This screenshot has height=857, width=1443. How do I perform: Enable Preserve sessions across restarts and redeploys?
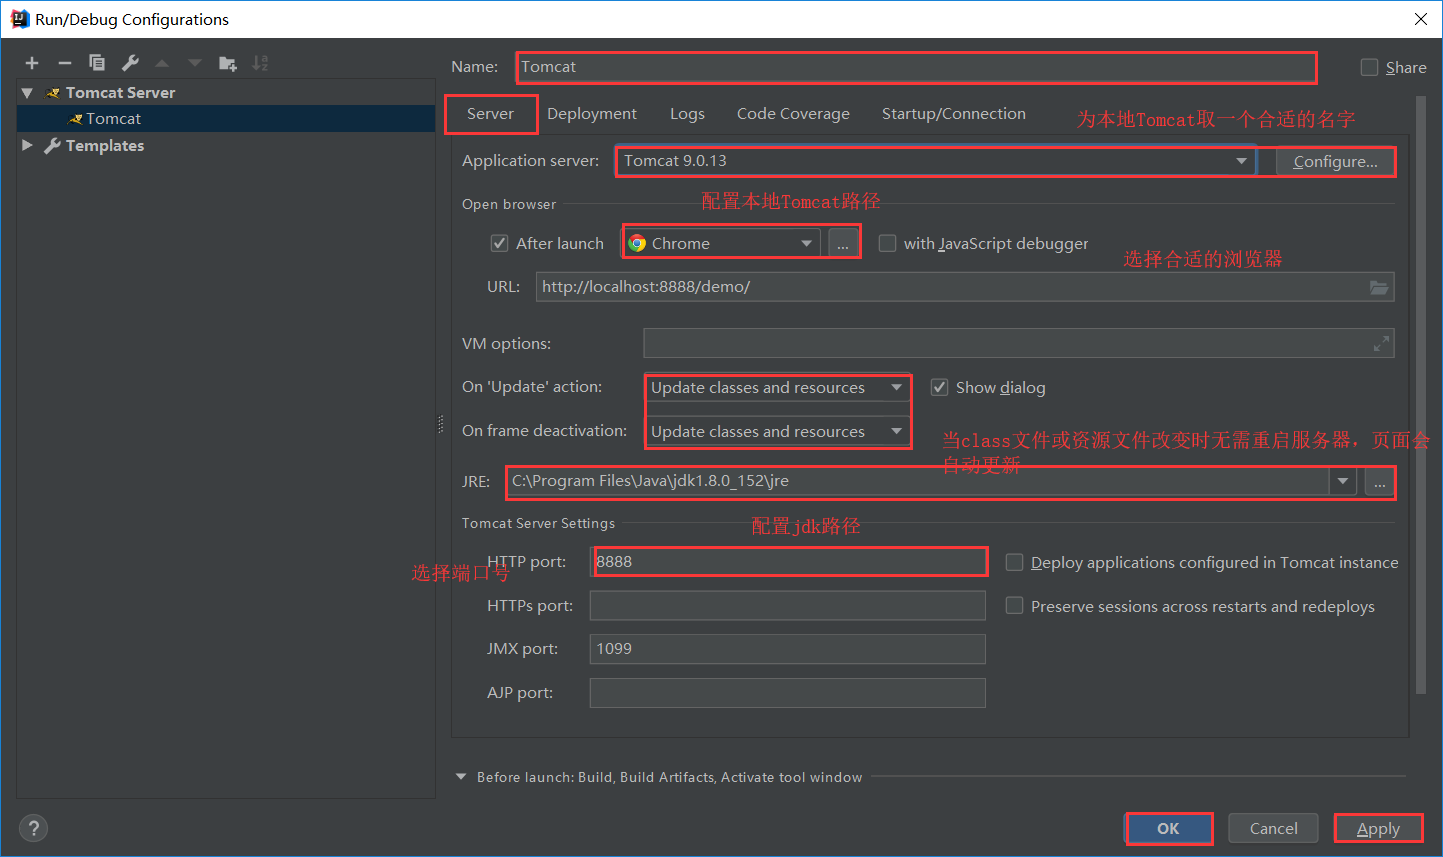click(1014, 606)
